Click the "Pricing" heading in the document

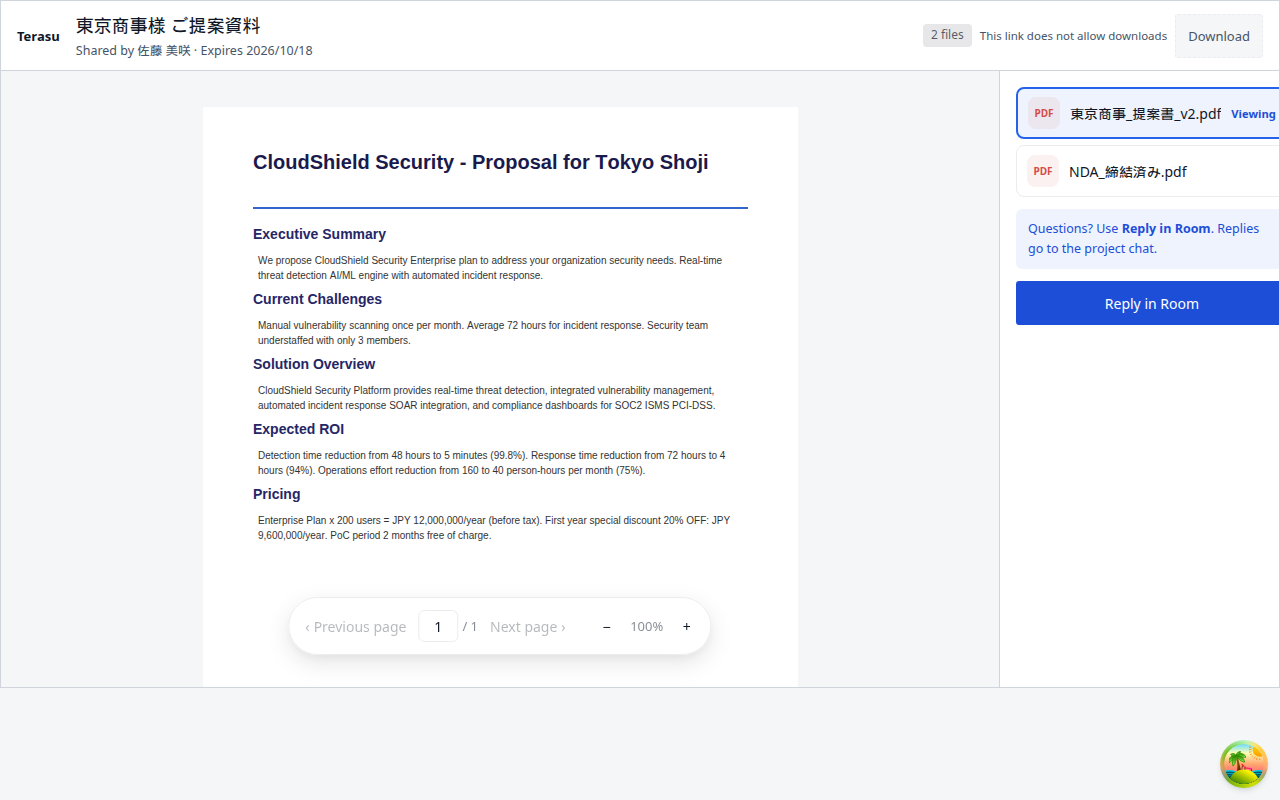(x=276, y=494)
